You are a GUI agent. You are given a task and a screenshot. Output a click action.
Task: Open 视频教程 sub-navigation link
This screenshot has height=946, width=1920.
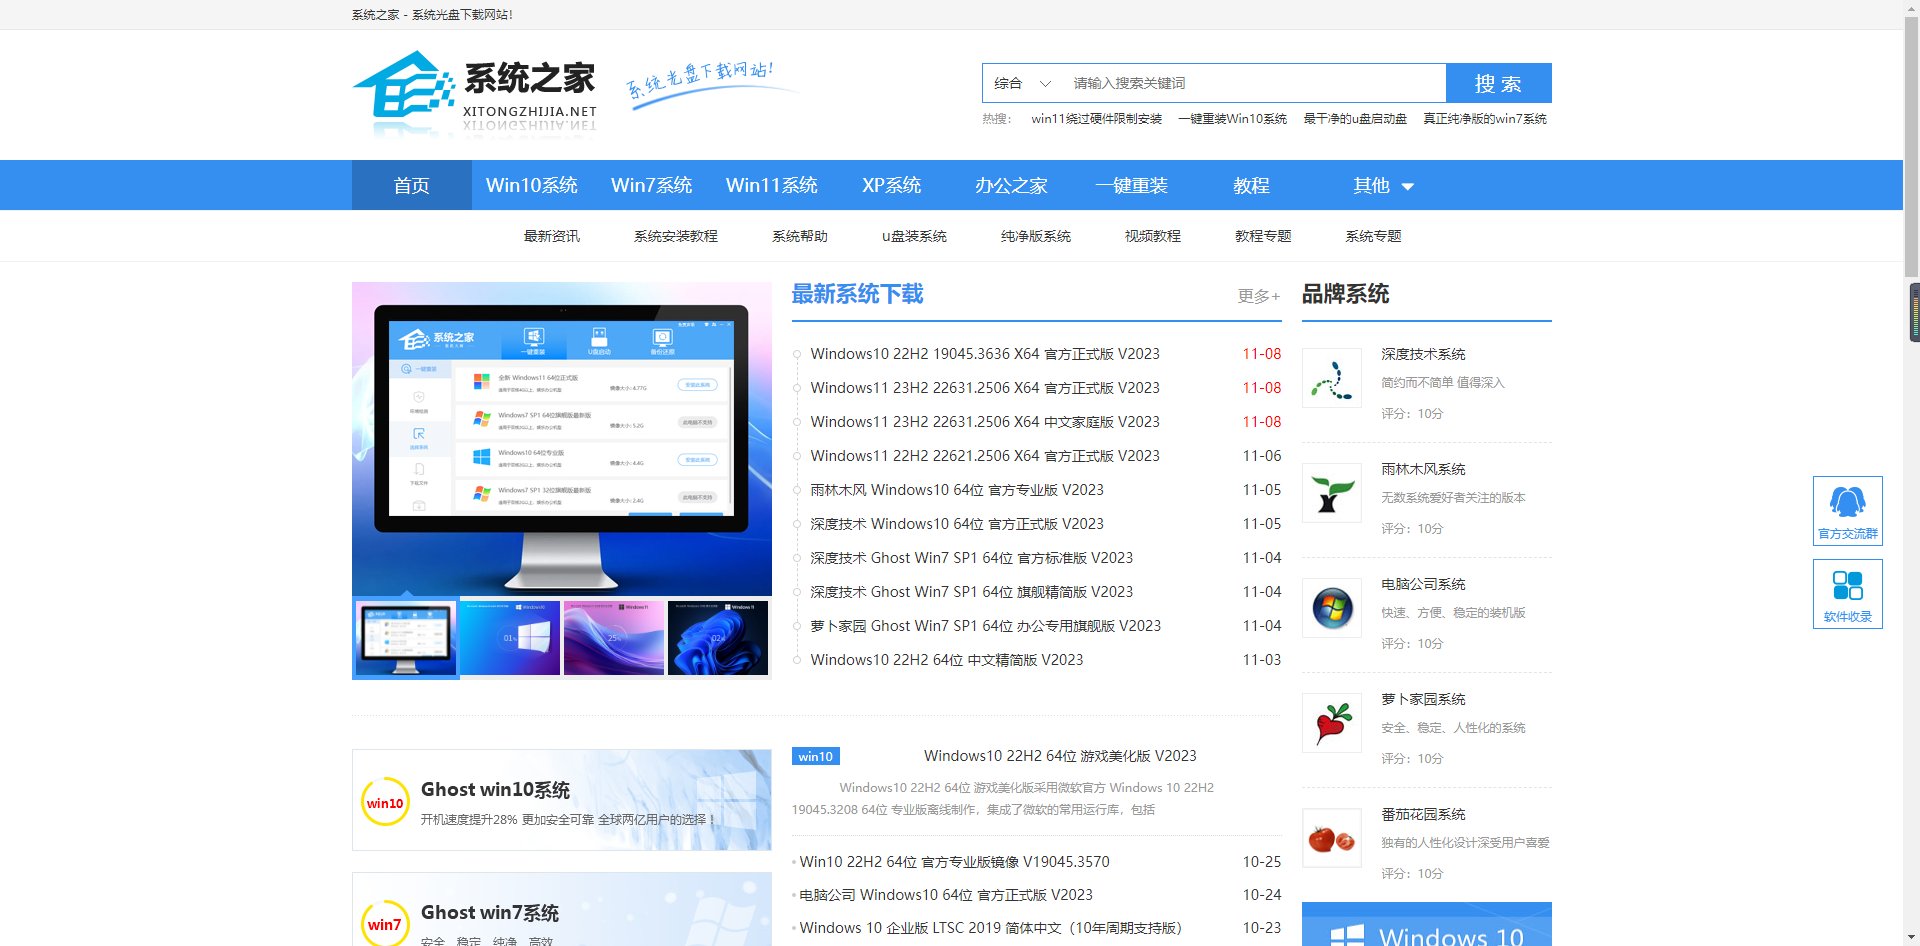tap(1153, 236)
